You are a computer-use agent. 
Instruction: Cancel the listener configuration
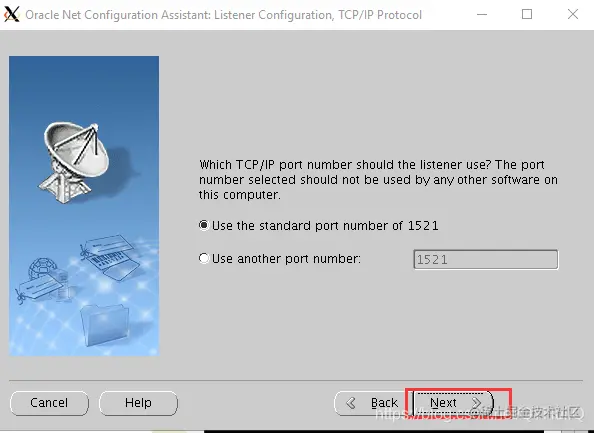pyautogui.click(x=49, y=403)
